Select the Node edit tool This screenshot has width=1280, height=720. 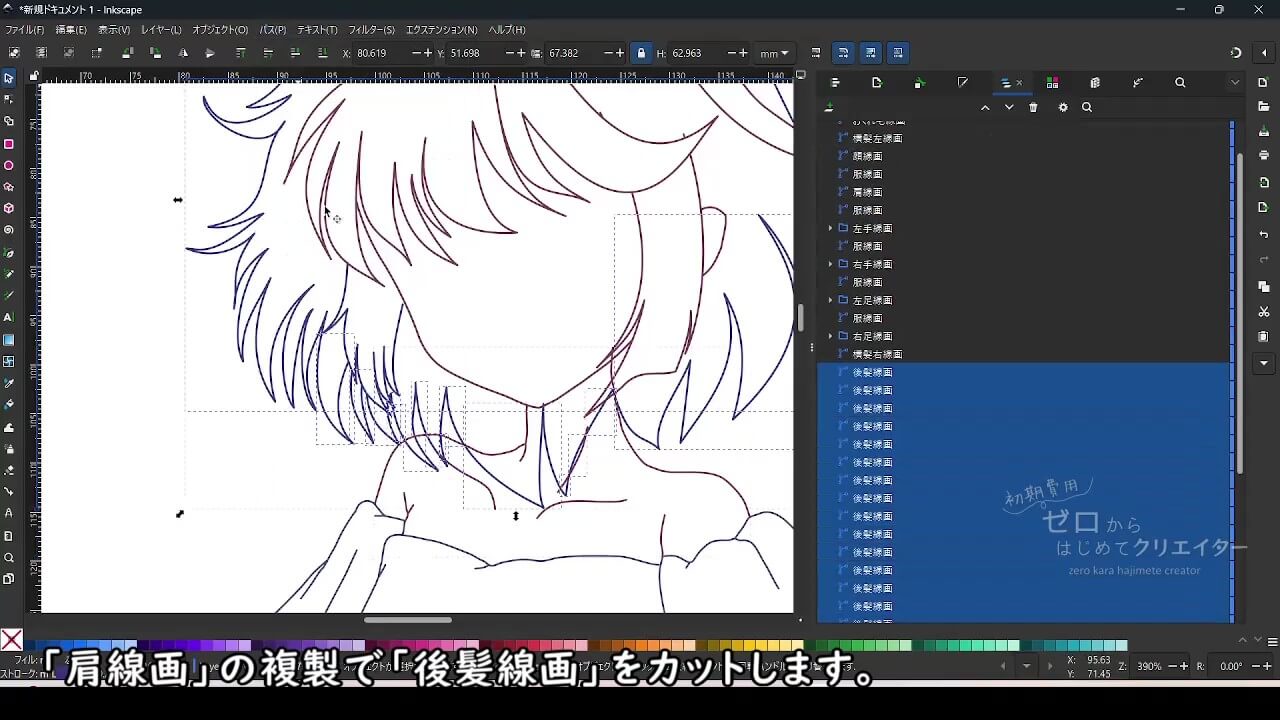[x=9, y=99]
